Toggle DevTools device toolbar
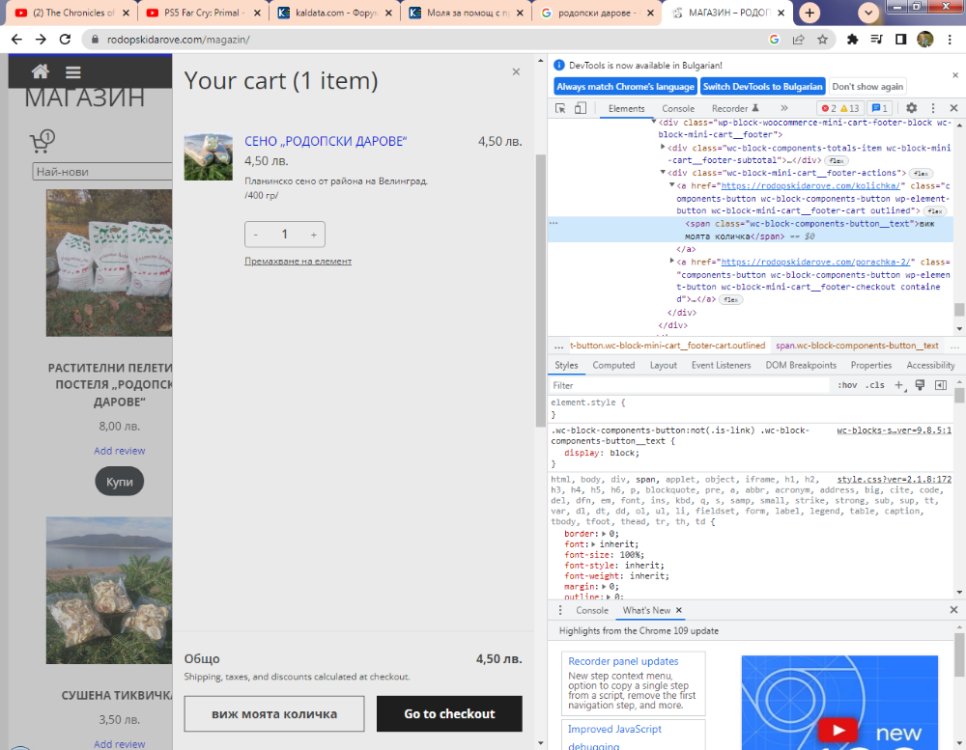 [x=580, y=108]
